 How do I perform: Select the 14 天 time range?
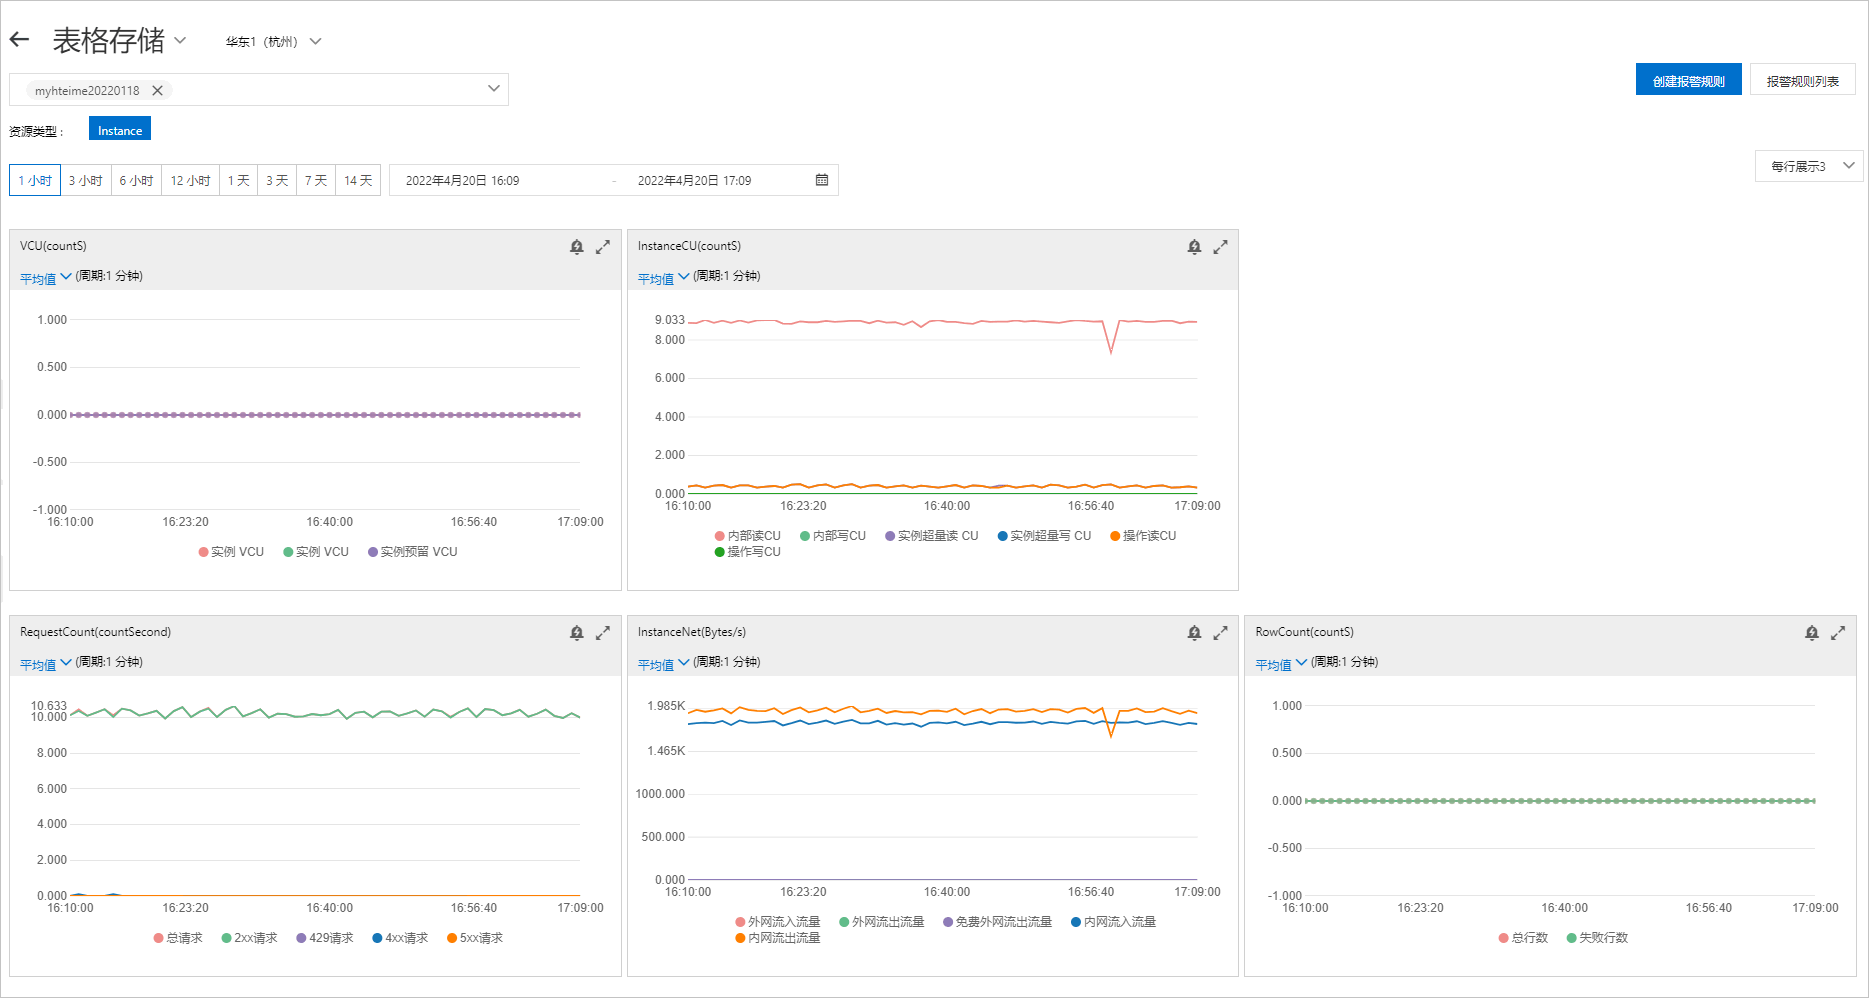pyautogui.click(x=358, y=180)
